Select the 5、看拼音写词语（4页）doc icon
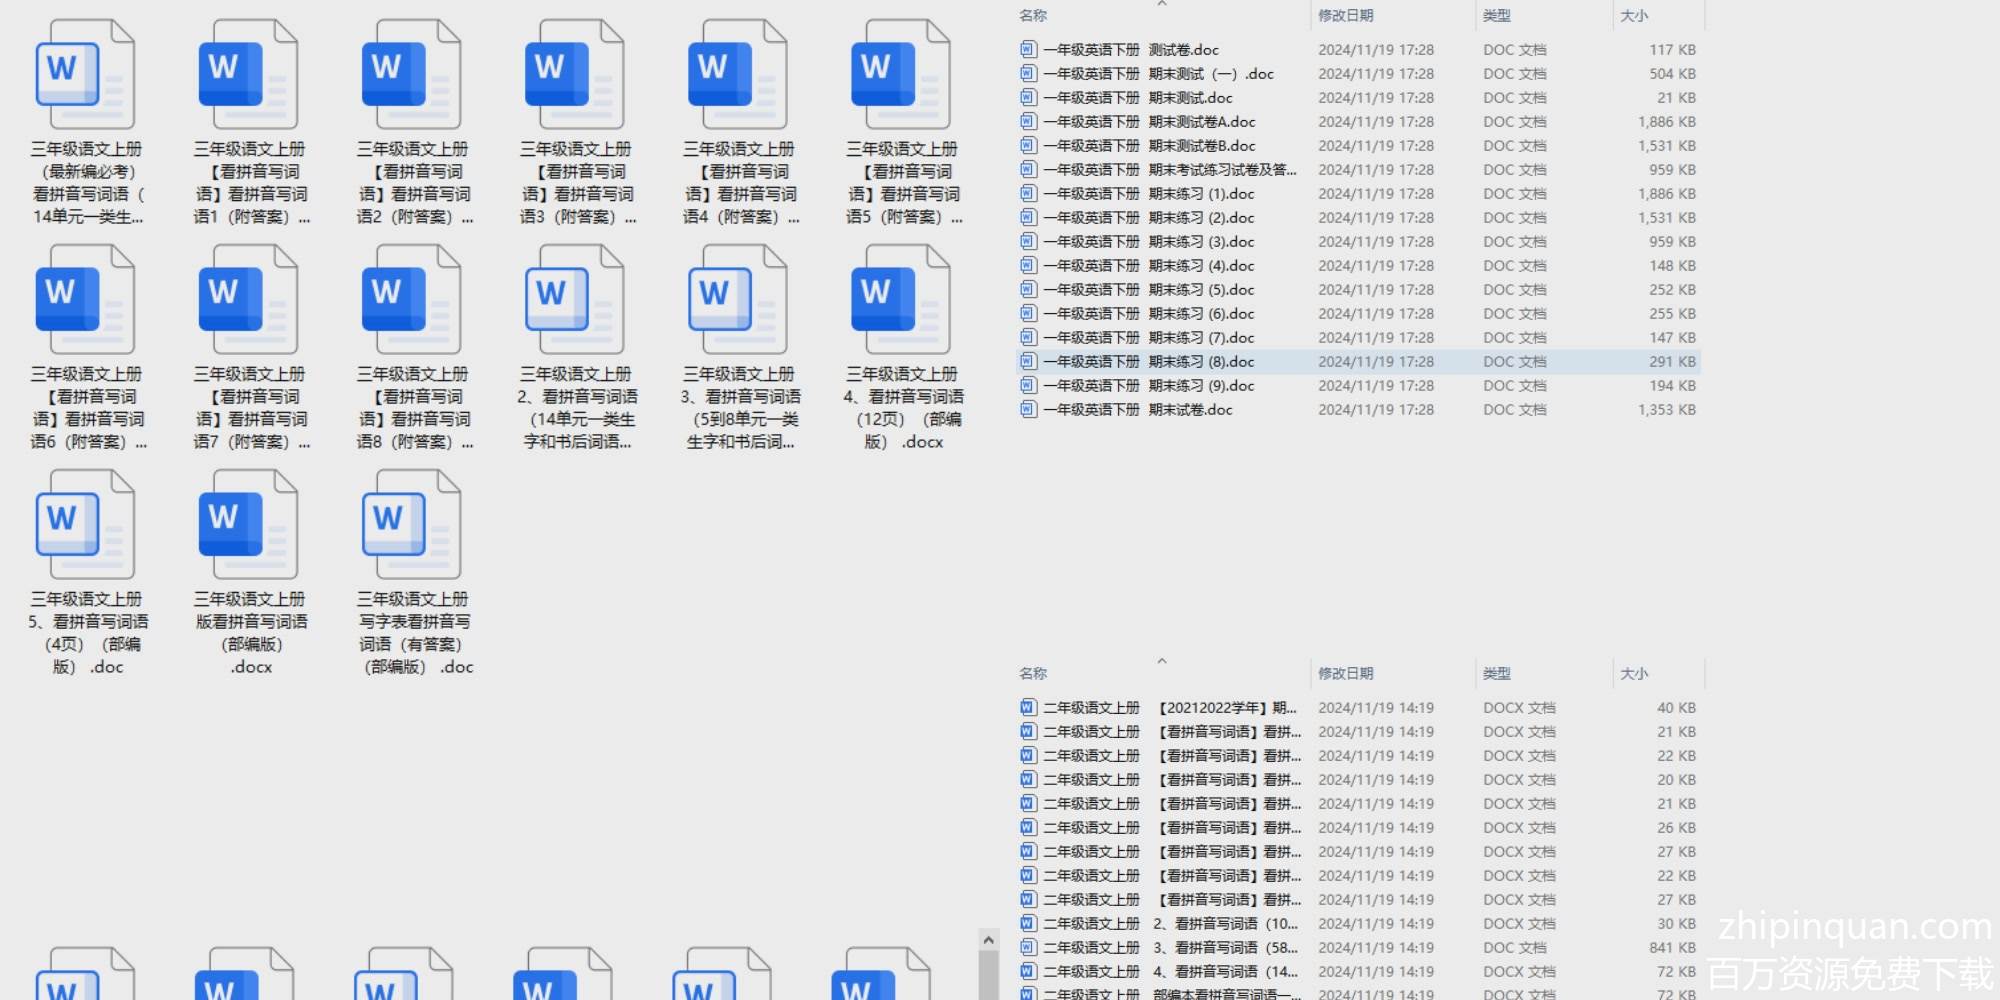Viewport: 2000px width, 1000px height. tap(85, 525)
